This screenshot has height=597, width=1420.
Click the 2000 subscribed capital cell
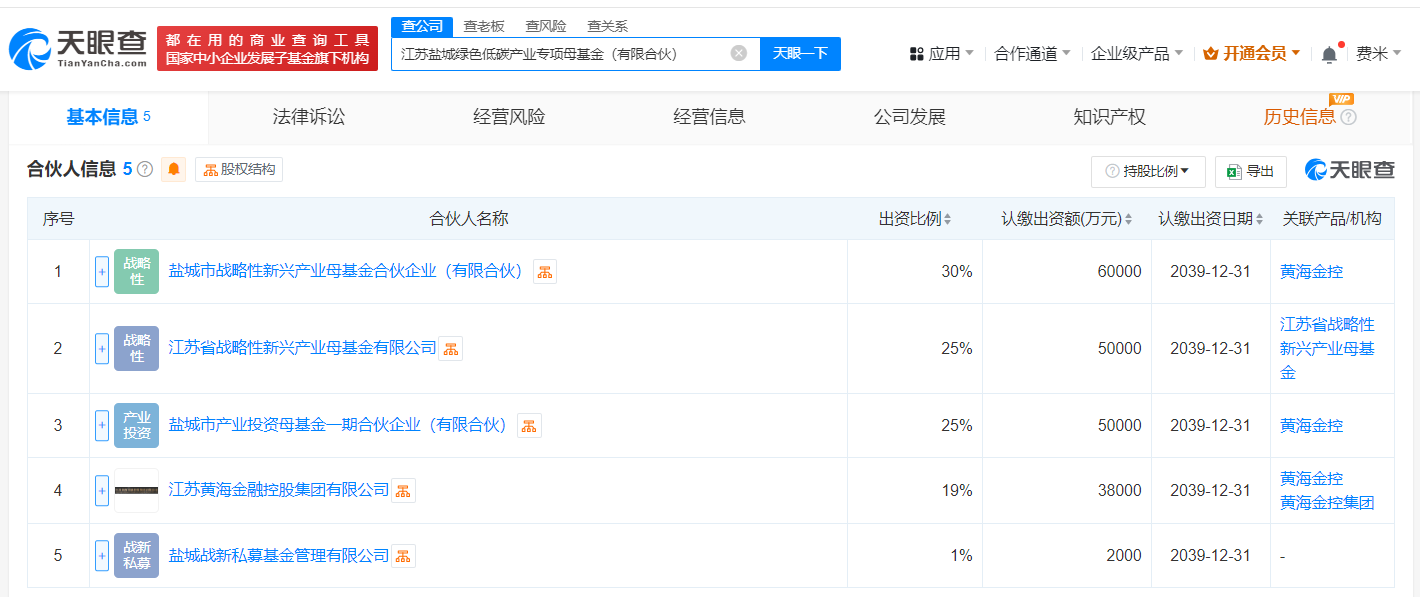tap(1067, 555)
